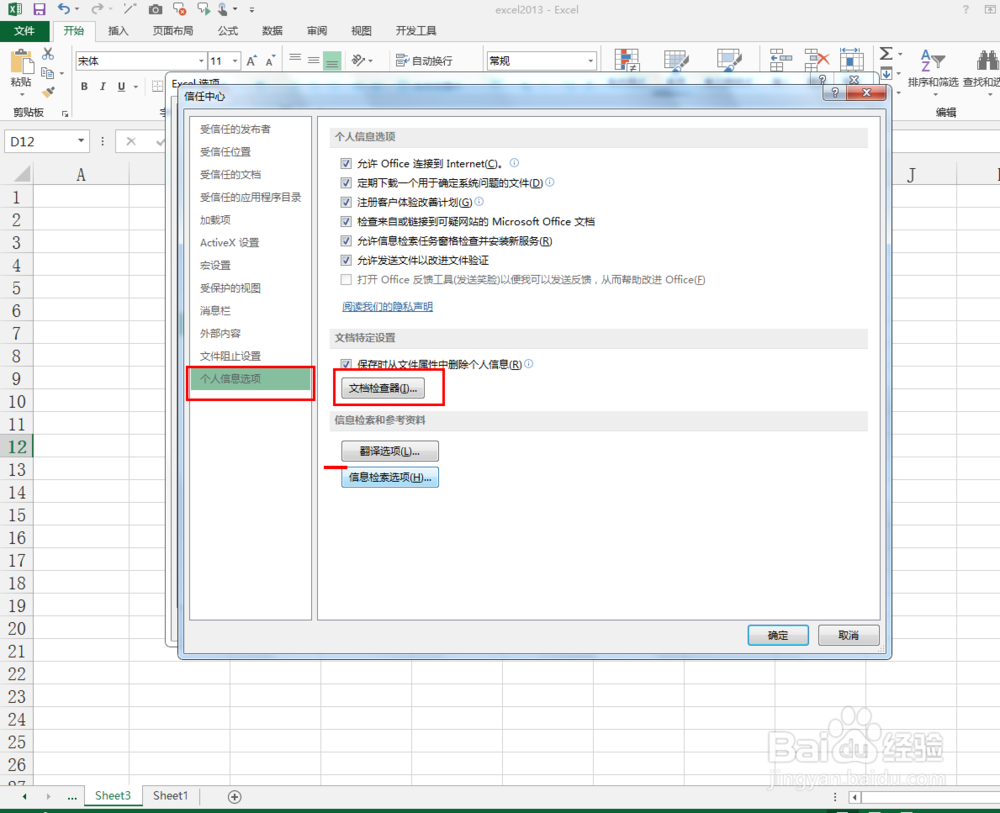Click the camera screenshot icon in Quick Access Toolbar
This screenshot has height=813, width=1000.
click(x=155, y=9)
